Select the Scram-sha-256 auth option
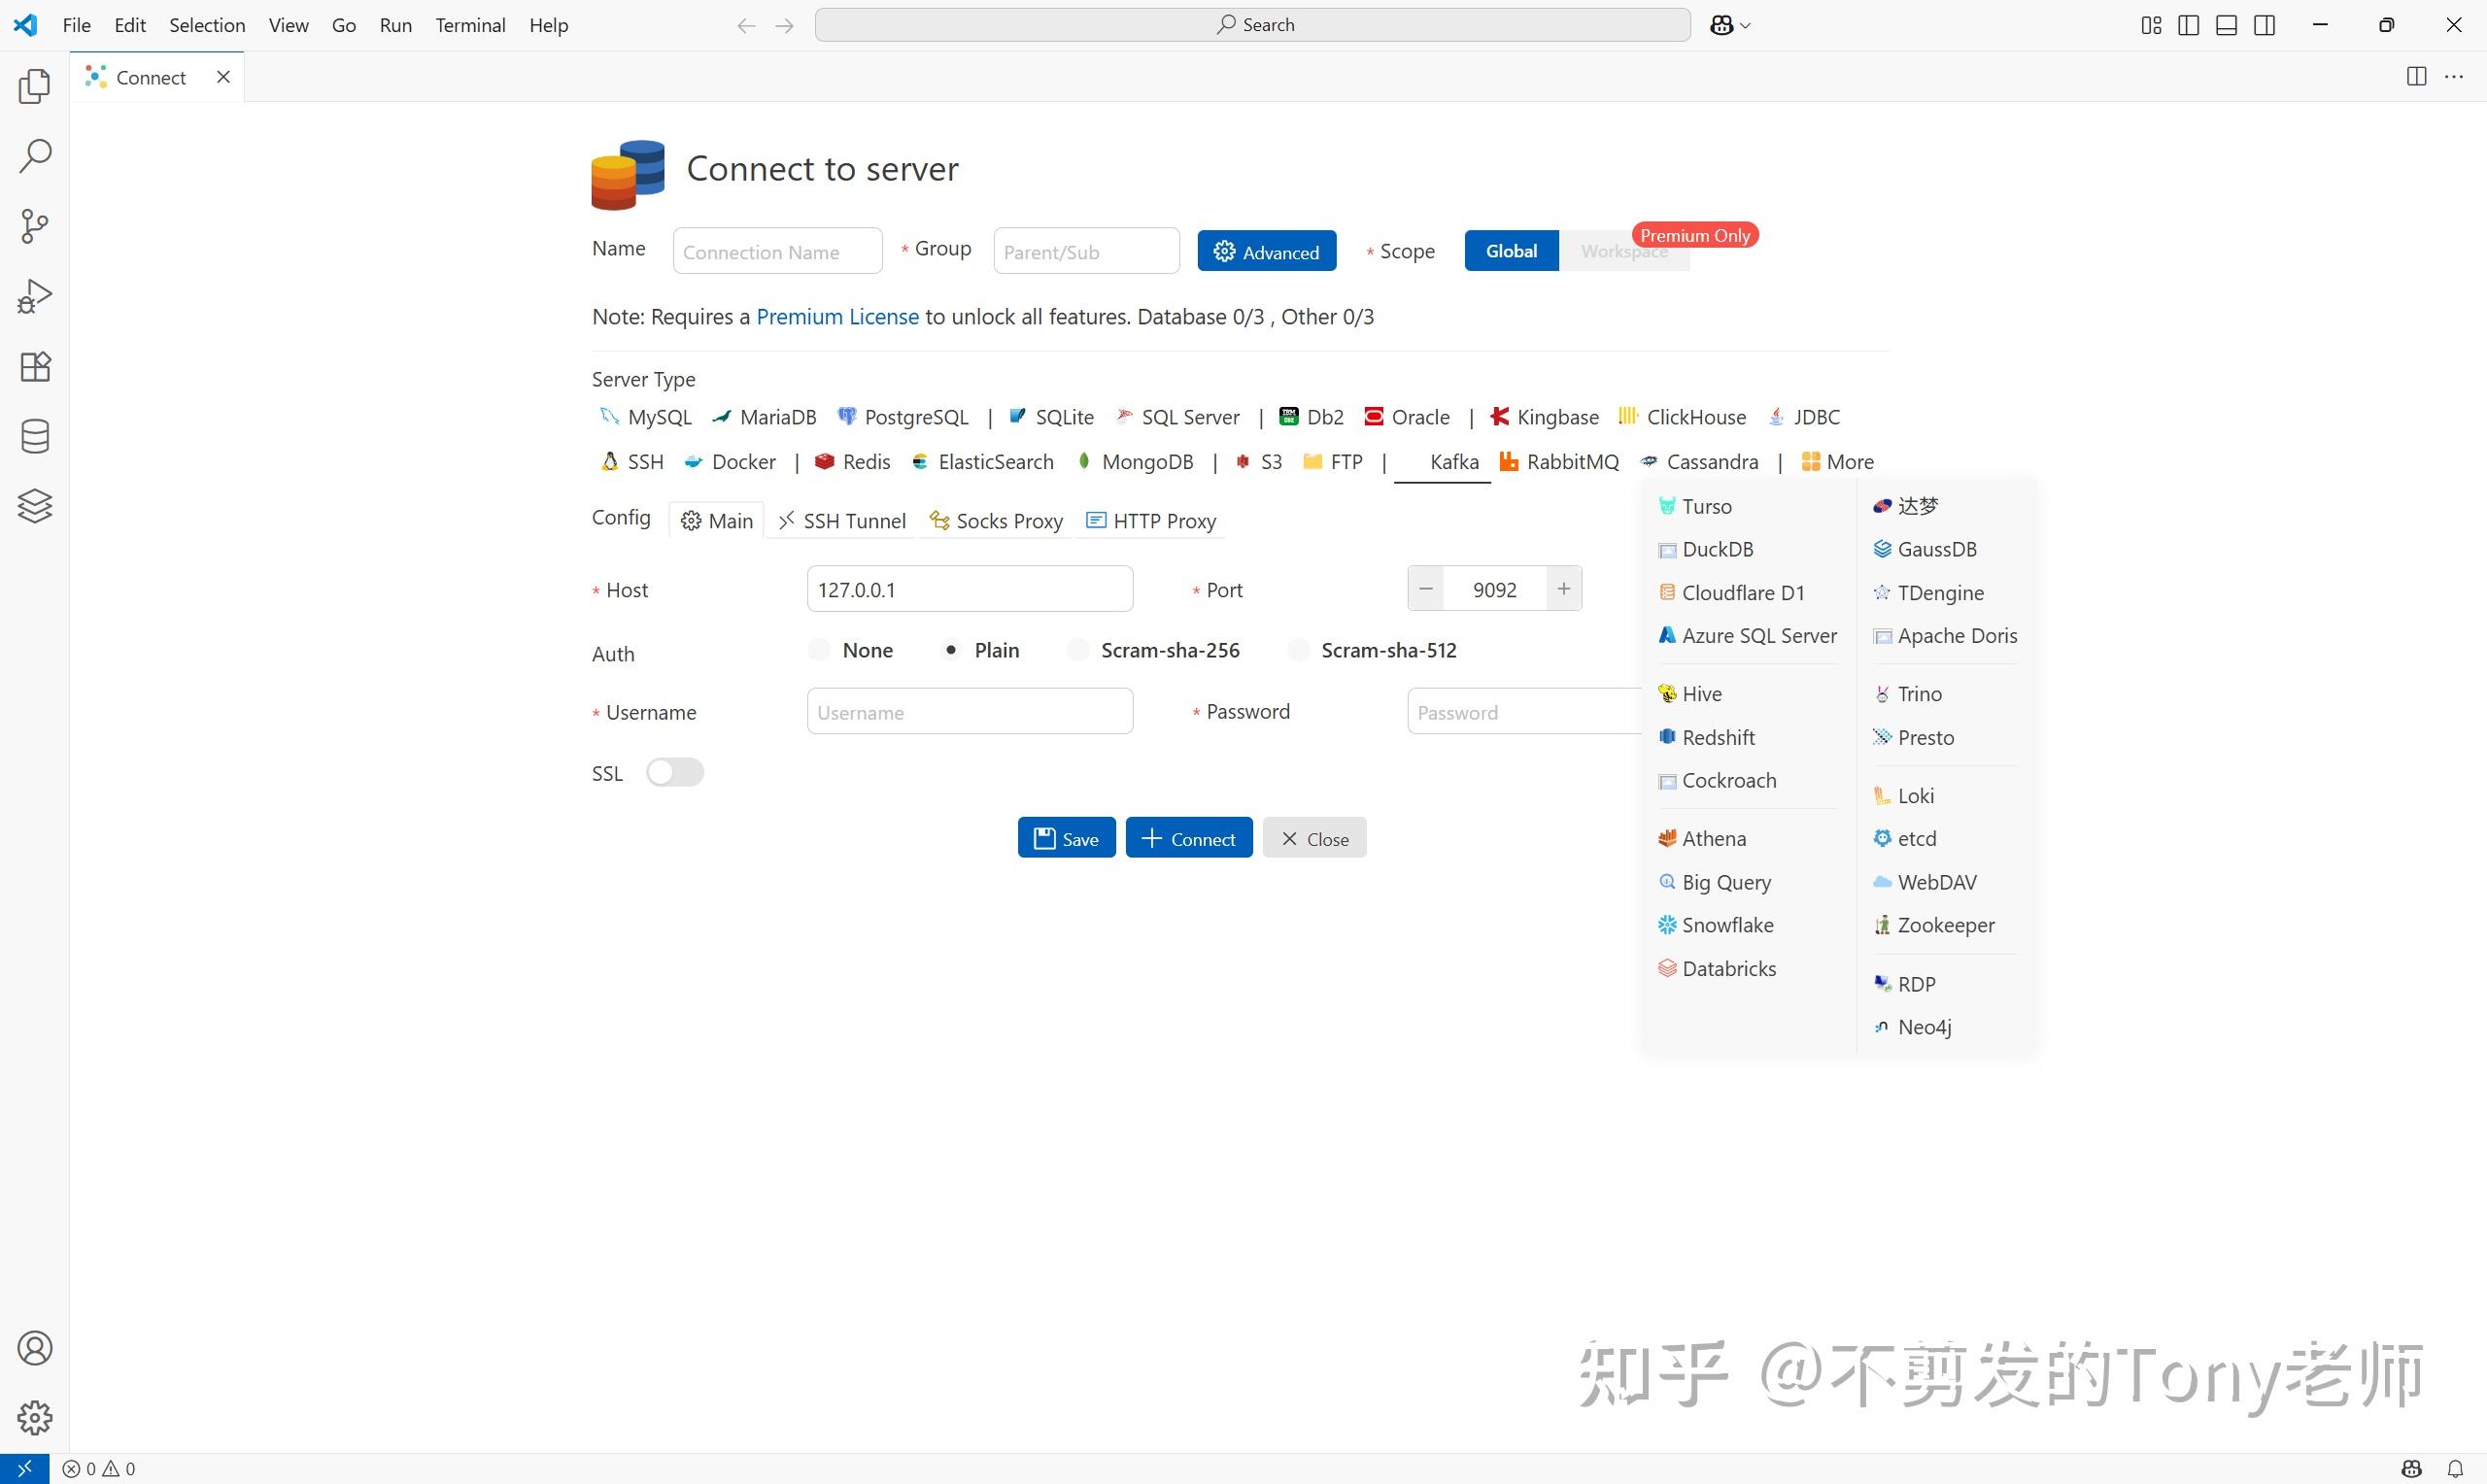The width and height of the screenshot is (2487, 1484). [x=1078, y=649]
